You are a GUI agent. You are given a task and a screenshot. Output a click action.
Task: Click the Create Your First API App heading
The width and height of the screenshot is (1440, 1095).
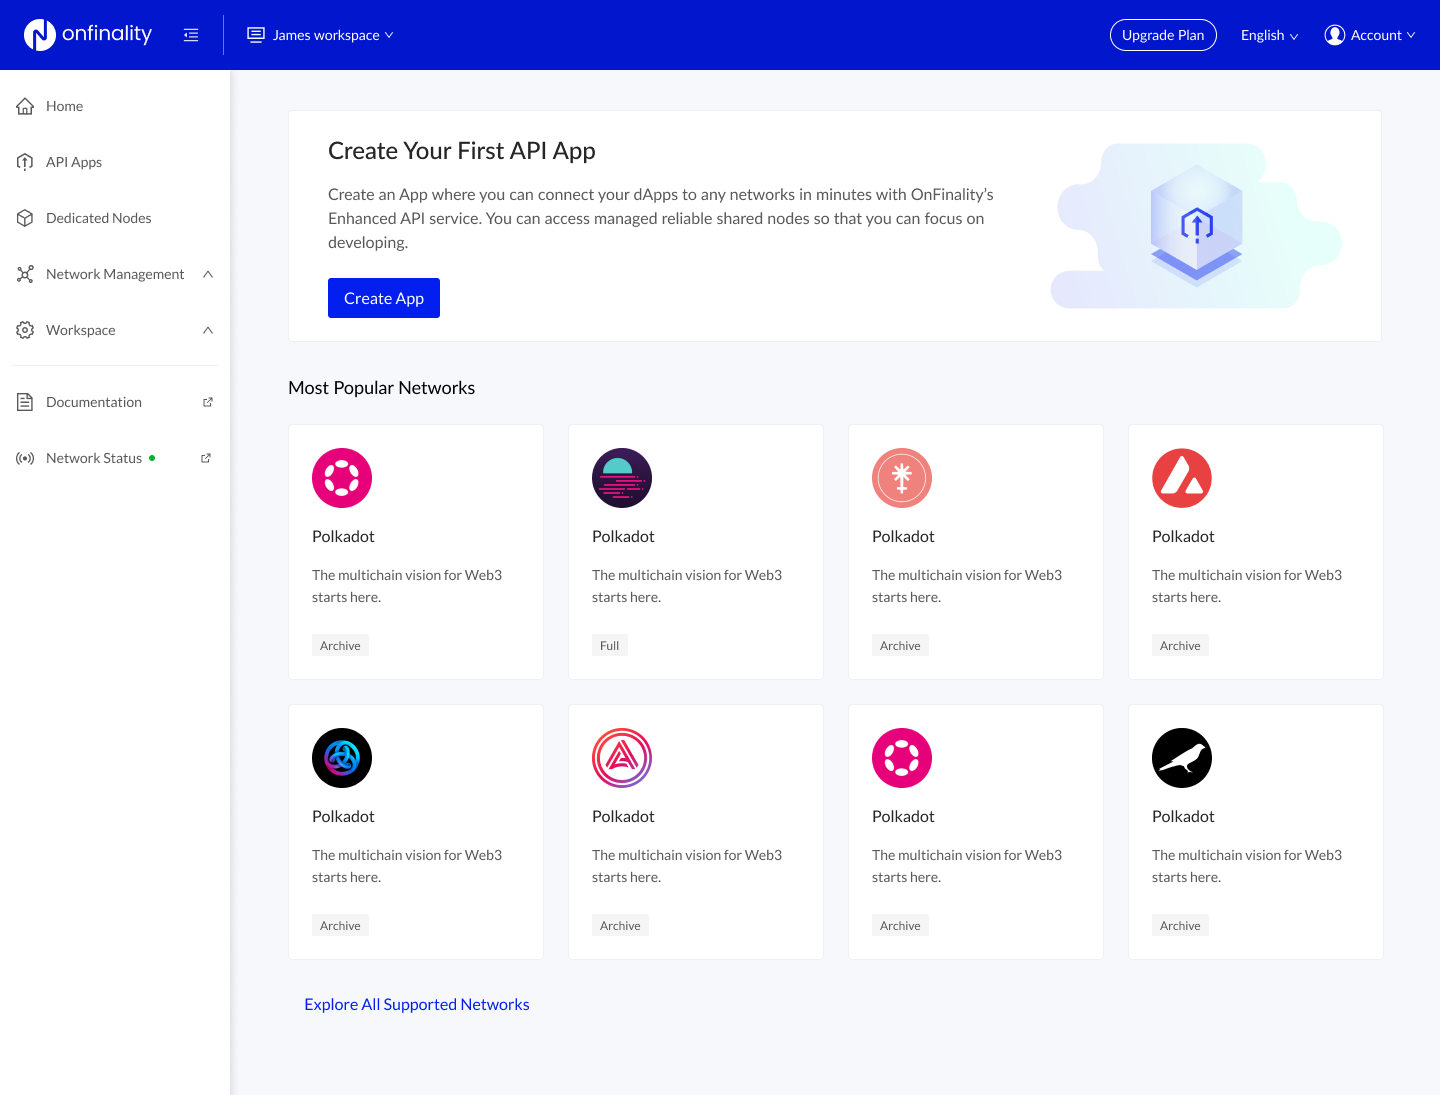click(462, 151)
